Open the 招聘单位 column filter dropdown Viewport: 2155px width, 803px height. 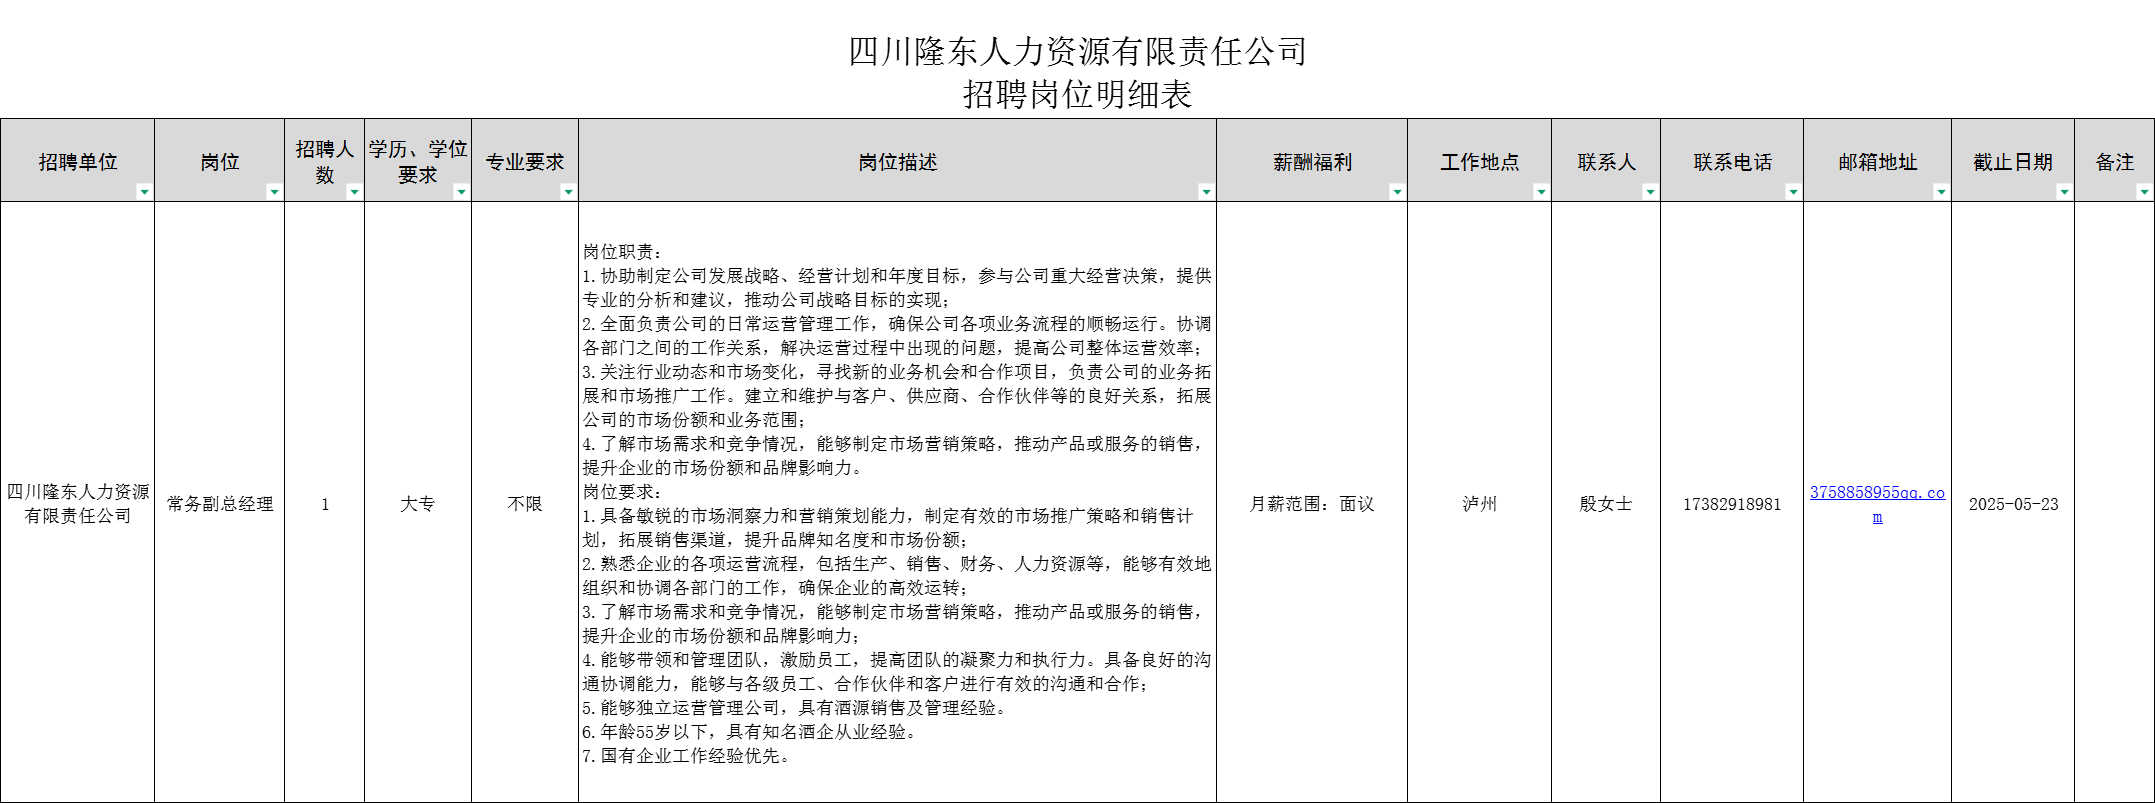tap(144, 192)
